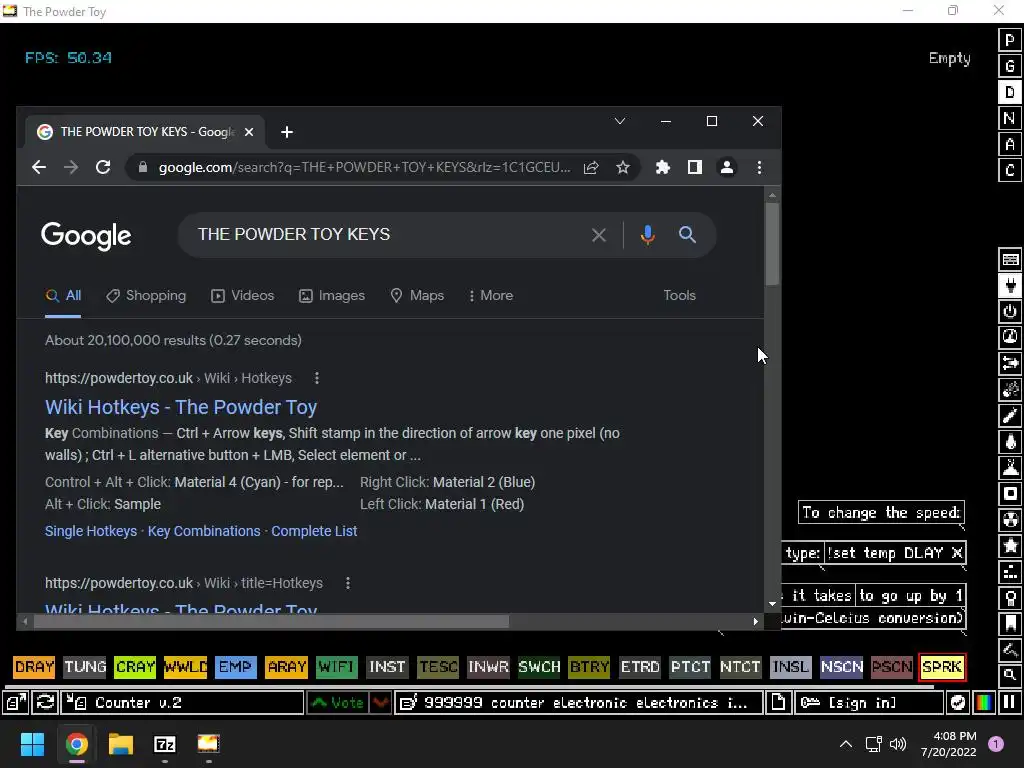Open the Liquids menu droplet icon
Viewport: 1024px width, 768px height.
(1010, 442)
